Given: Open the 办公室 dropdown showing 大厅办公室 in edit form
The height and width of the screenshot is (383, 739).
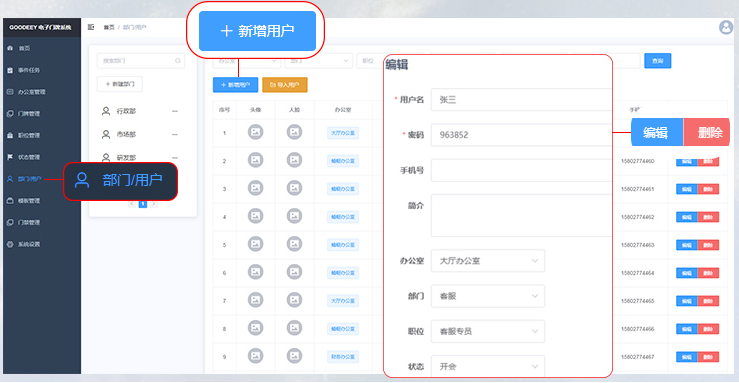Looking at the screenshot, I should (488, 261).
